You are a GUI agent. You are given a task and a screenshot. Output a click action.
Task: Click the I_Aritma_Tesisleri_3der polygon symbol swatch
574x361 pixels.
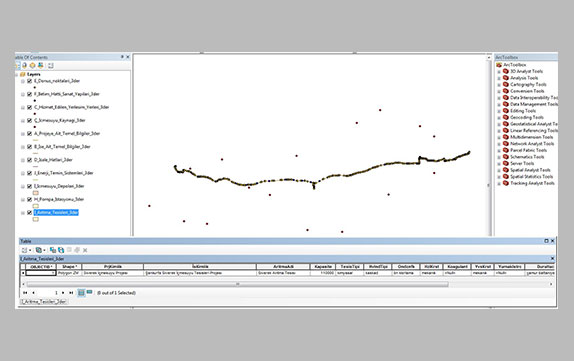click(x=36, y=219)
